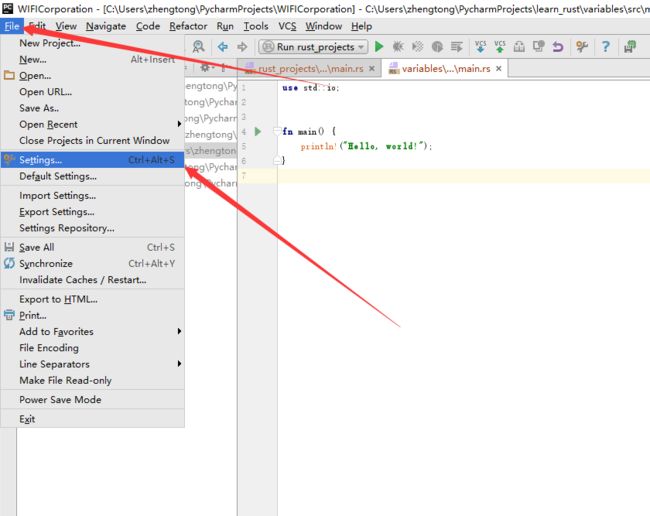Viewport: 650px width, 516px height.
Task: Collapse the main function fold marker
Action: coord(277,131)
